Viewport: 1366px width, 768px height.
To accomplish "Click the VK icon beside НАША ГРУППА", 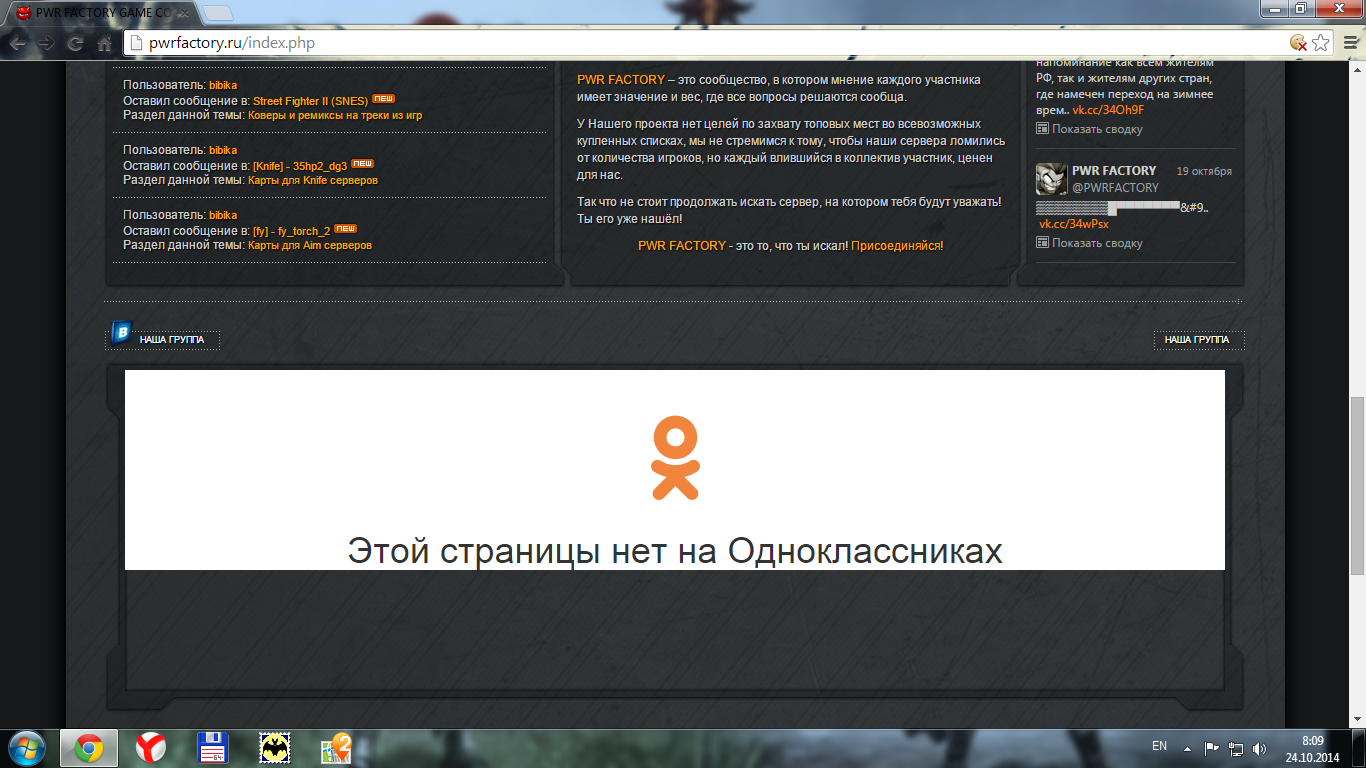I will pos(121,333).
